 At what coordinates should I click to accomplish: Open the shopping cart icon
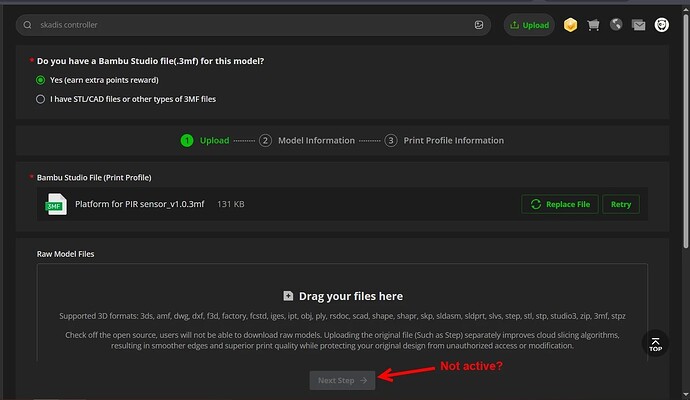coord(593,25)
